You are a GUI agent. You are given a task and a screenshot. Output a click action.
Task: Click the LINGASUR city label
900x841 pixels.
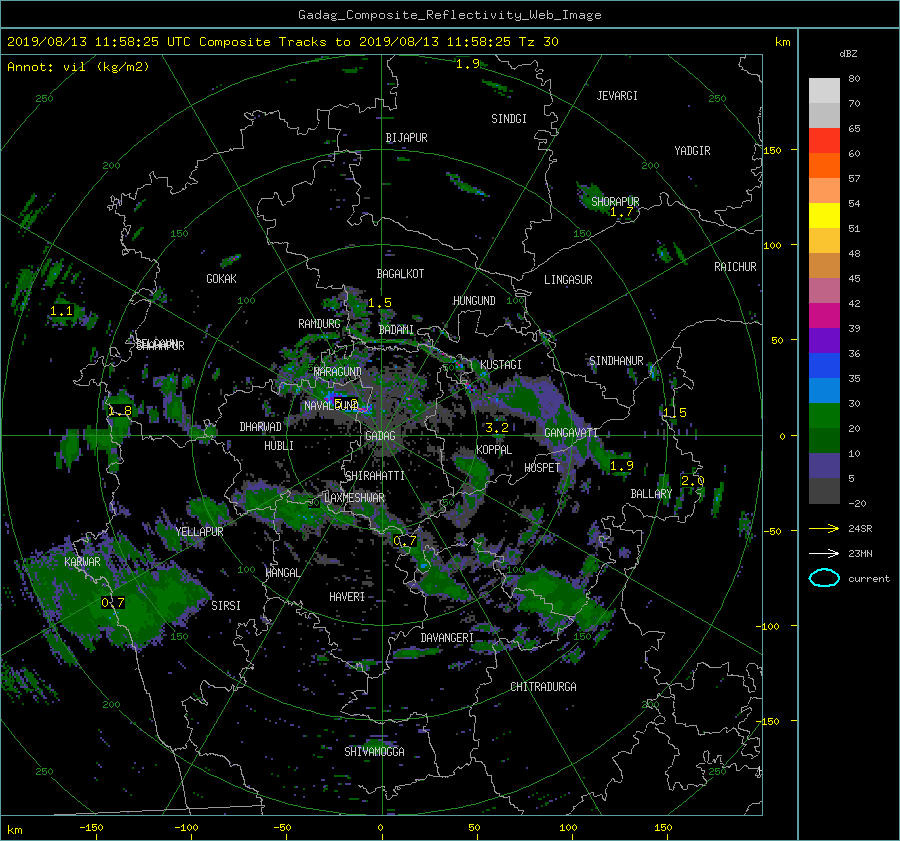pyautogui.click(x=568, y=280)
